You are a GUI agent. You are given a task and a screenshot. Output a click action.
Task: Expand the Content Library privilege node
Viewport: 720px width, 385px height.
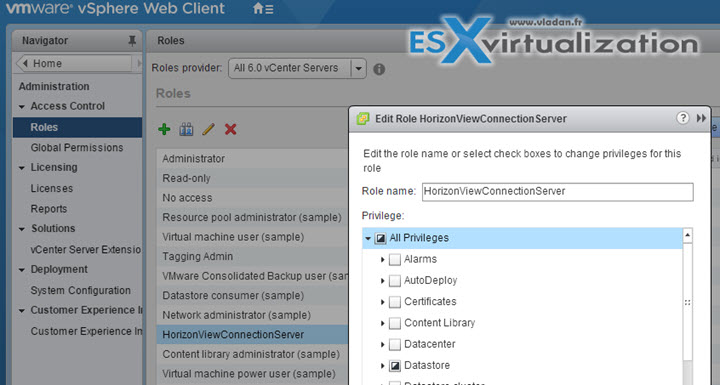382,323
